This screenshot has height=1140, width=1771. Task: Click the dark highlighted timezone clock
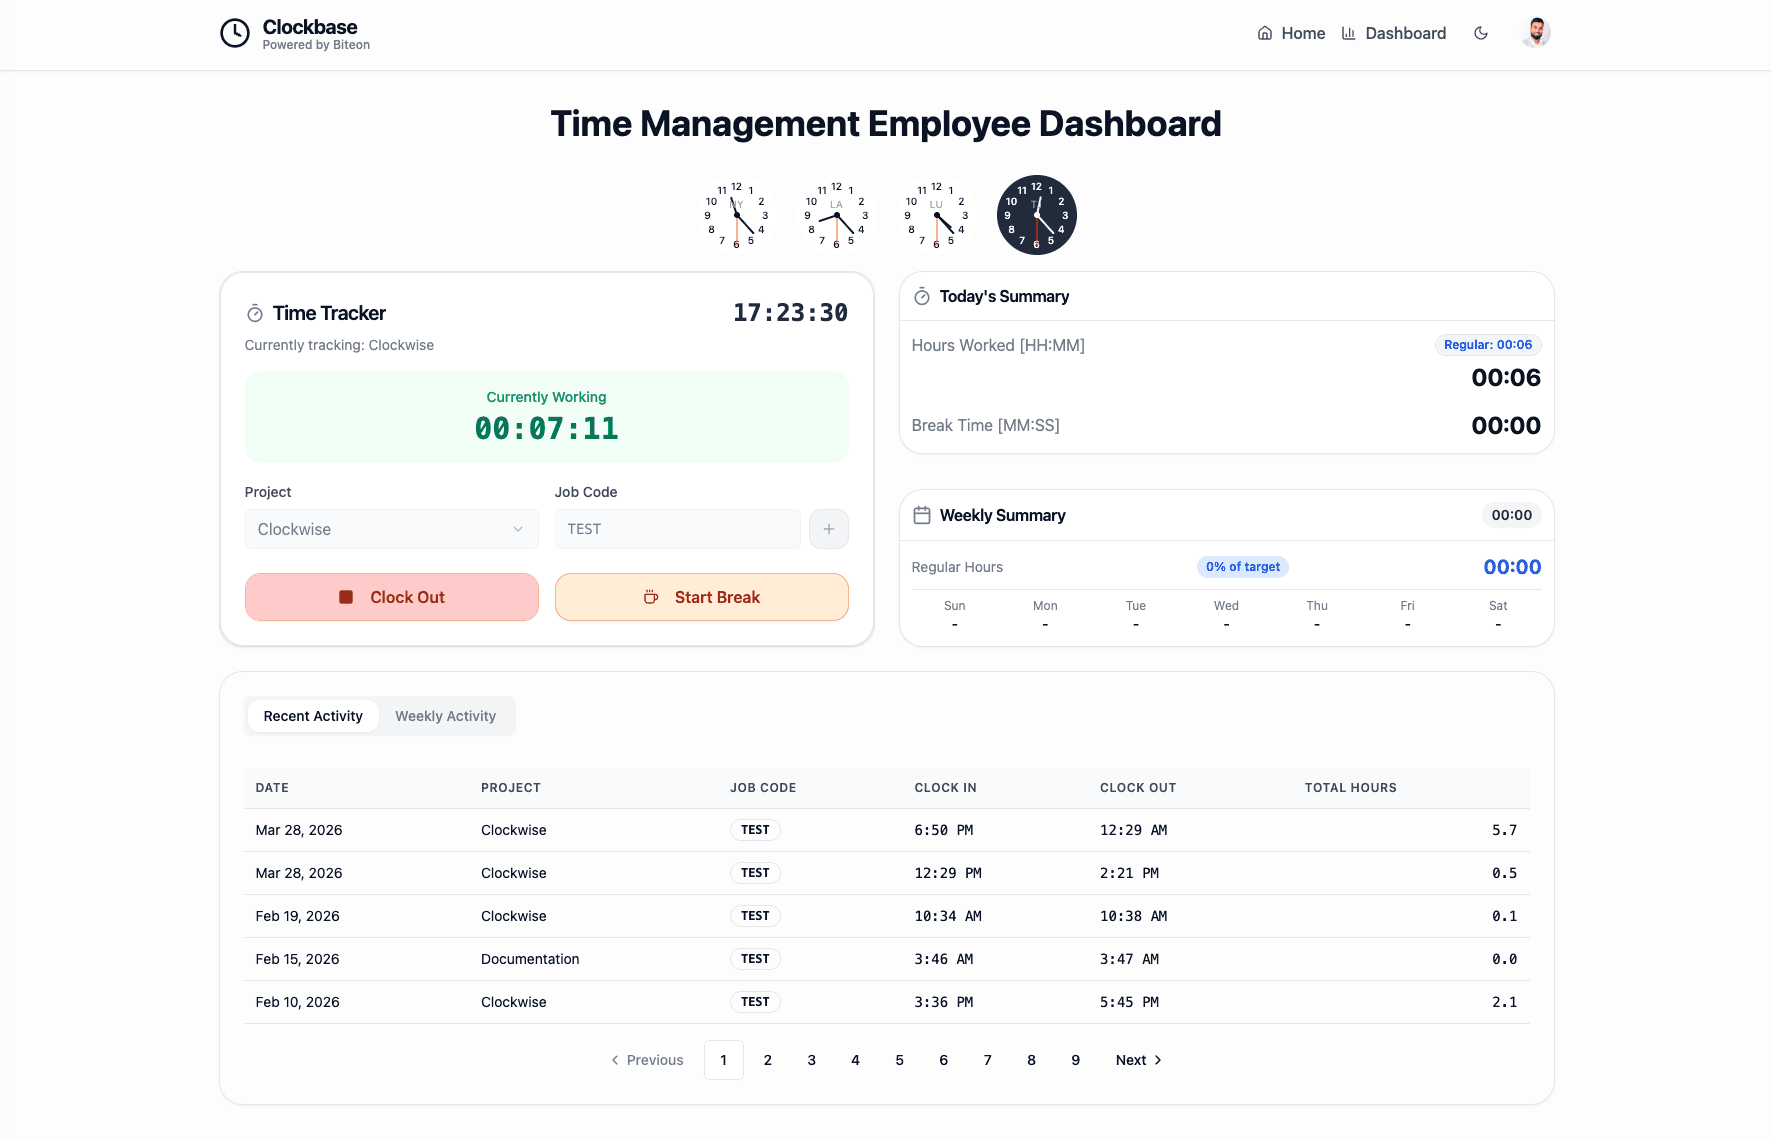click(1036, 214)
